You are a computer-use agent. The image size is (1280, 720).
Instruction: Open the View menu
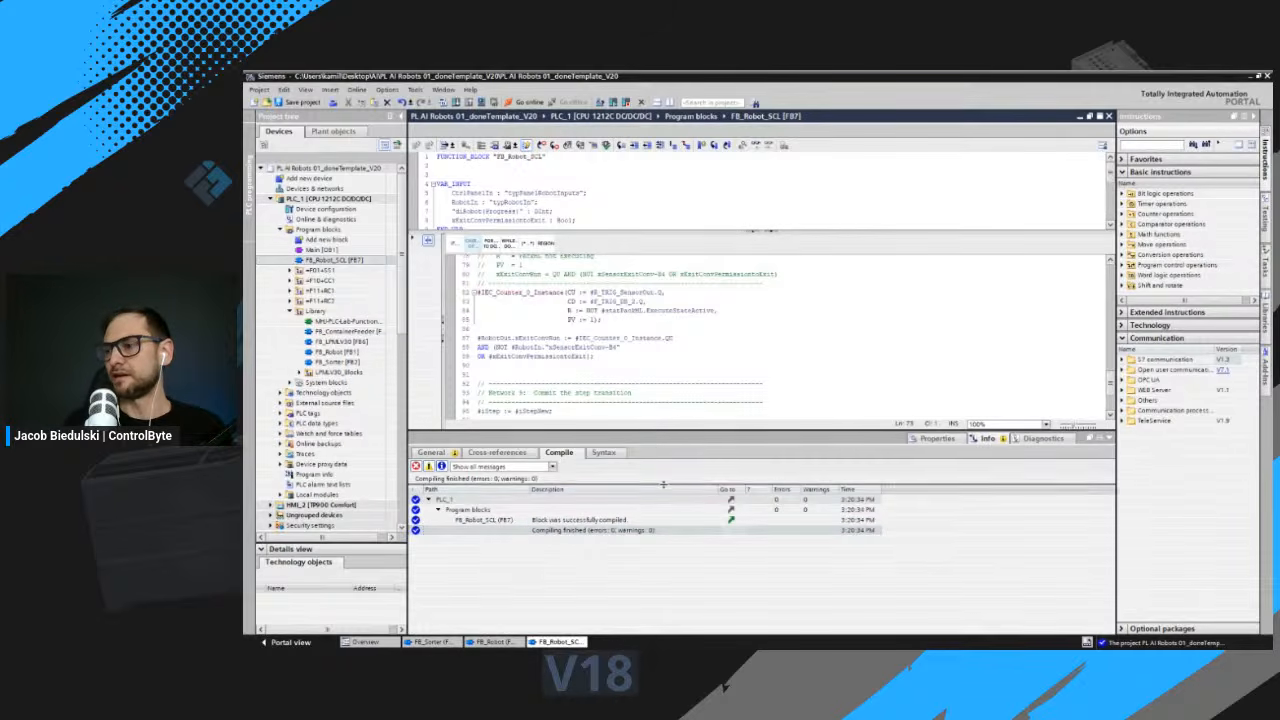click(x=306, y=90)
